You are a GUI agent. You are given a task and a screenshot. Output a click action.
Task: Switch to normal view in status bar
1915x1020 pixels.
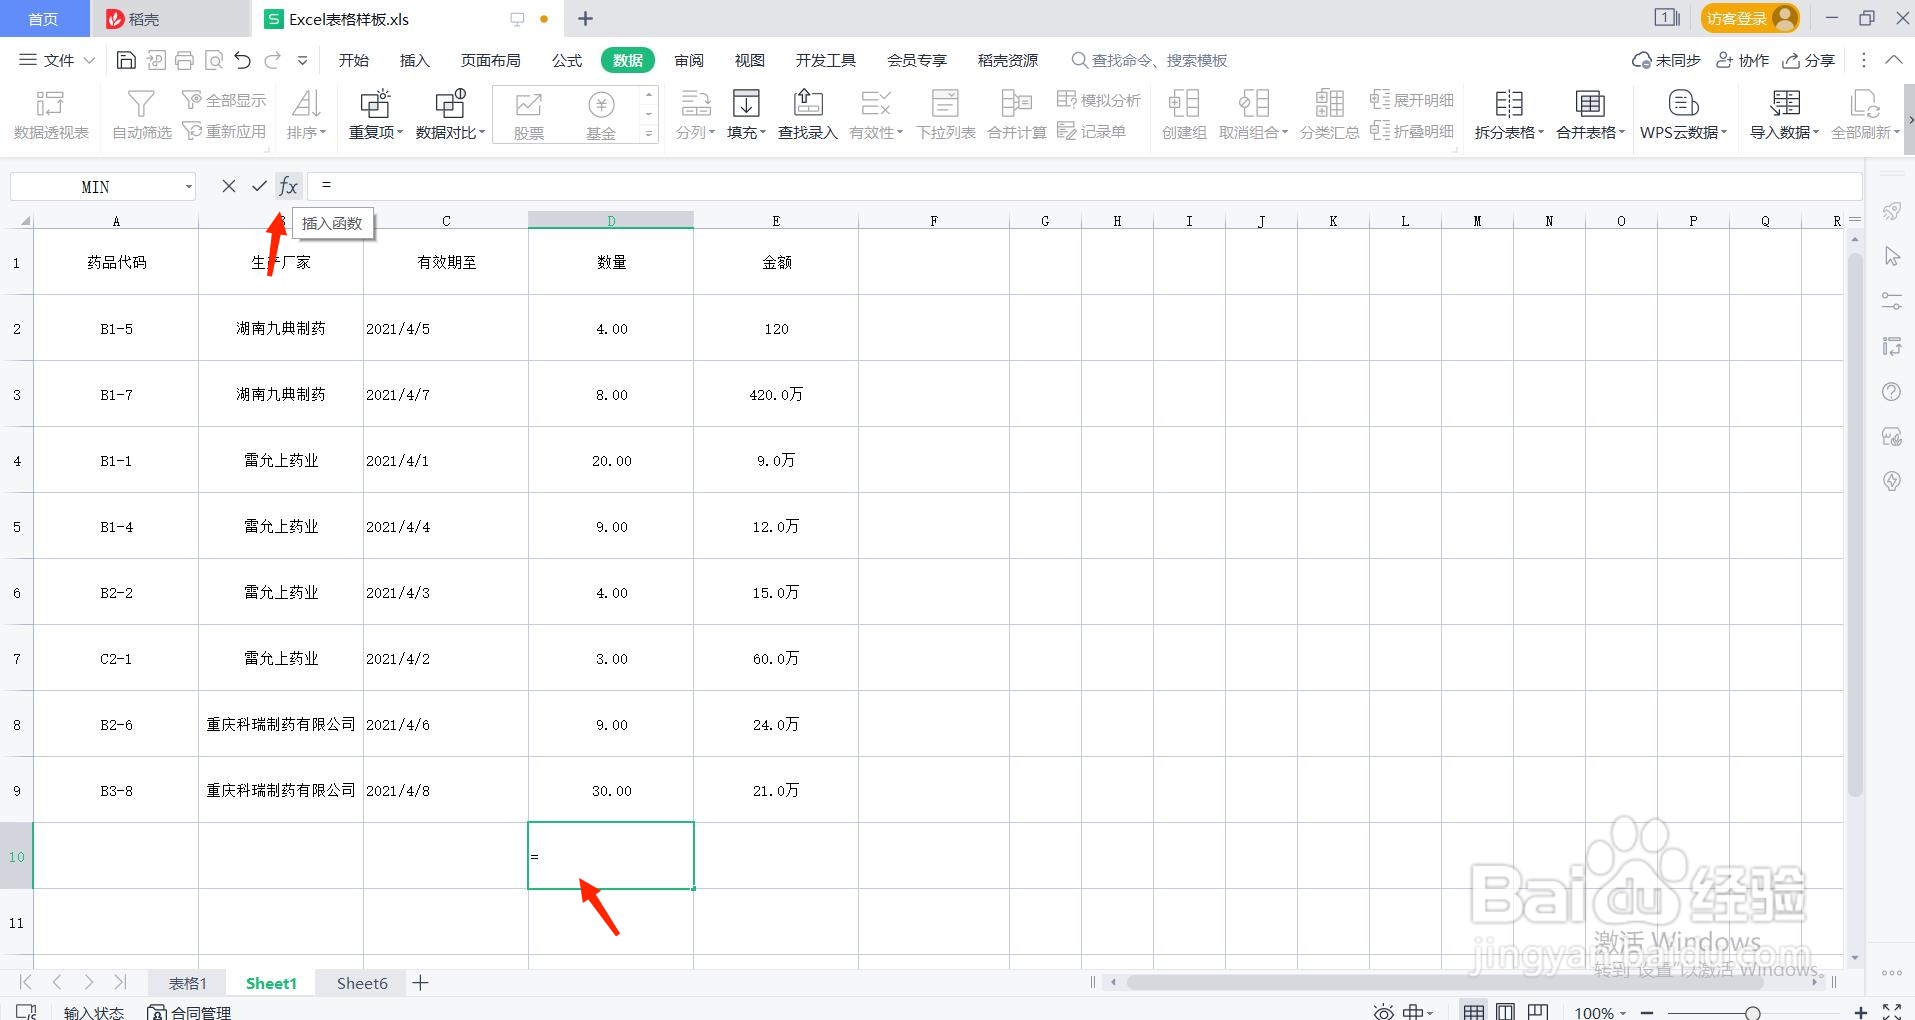coord(1473,1012)
